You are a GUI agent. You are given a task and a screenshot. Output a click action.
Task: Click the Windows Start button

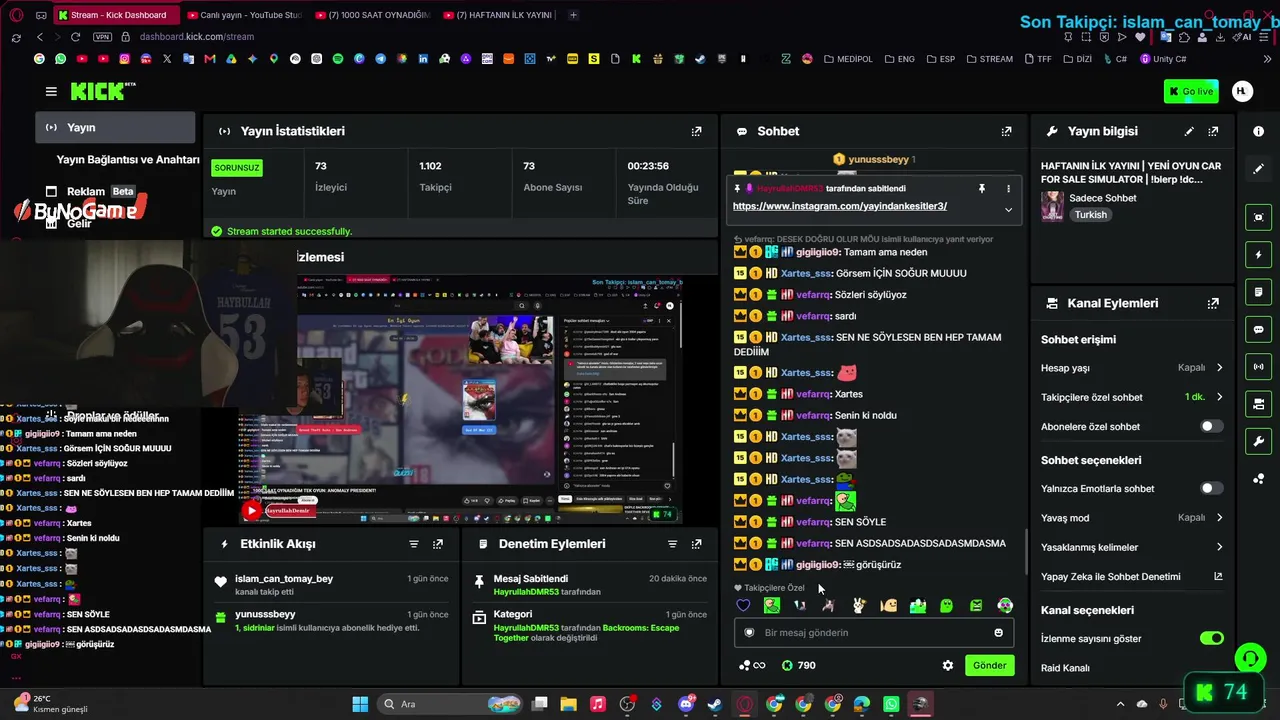pyautogui.click(x=360, y=704)
